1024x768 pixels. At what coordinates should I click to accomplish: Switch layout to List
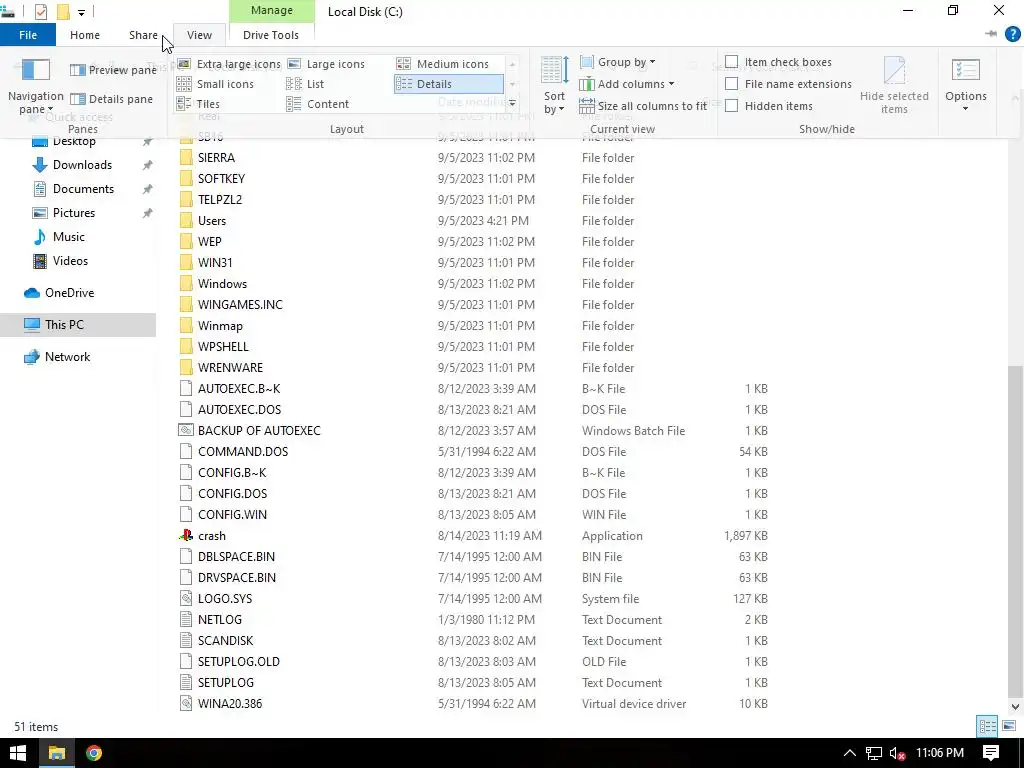coord(306,84)
